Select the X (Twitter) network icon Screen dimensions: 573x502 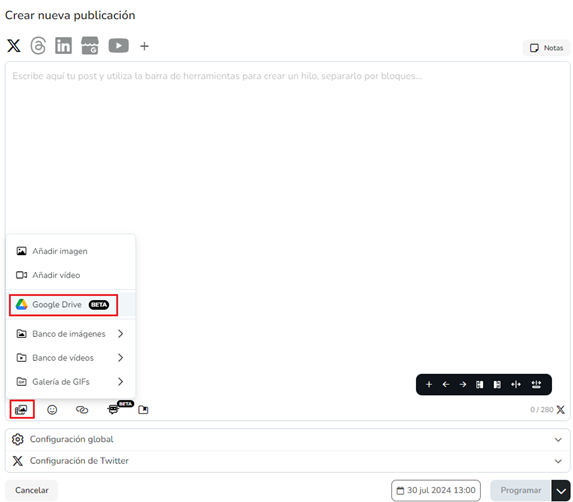coord(14,46)
